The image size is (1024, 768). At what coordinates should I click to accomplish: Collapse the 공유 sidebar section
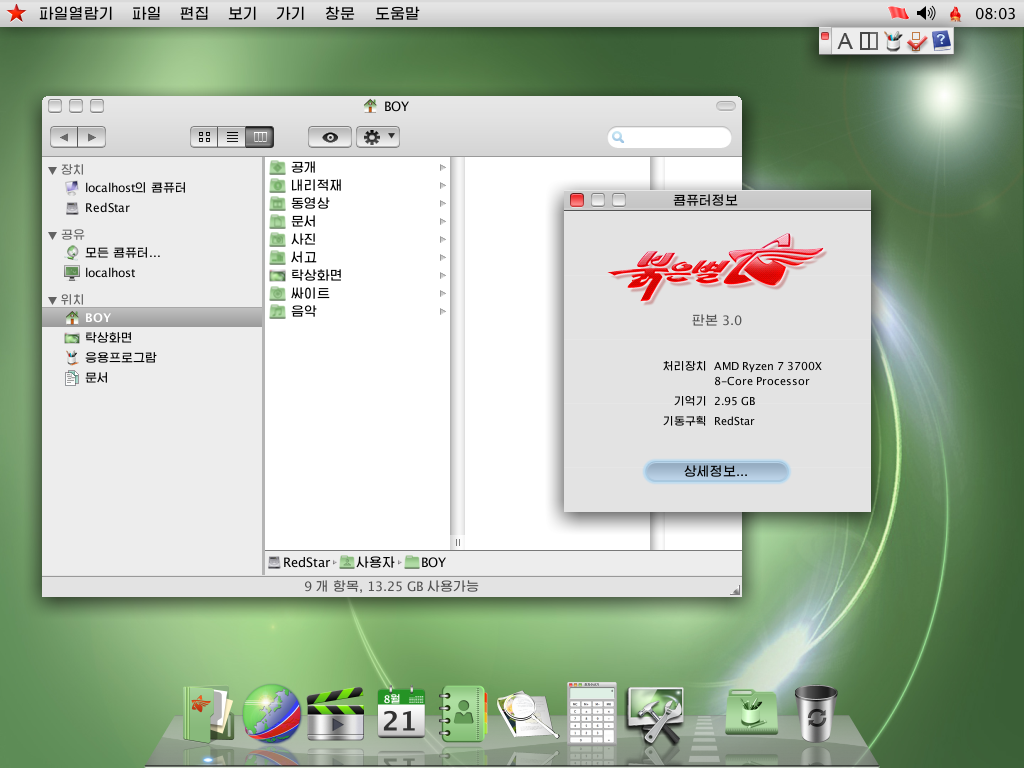(52, 235)
